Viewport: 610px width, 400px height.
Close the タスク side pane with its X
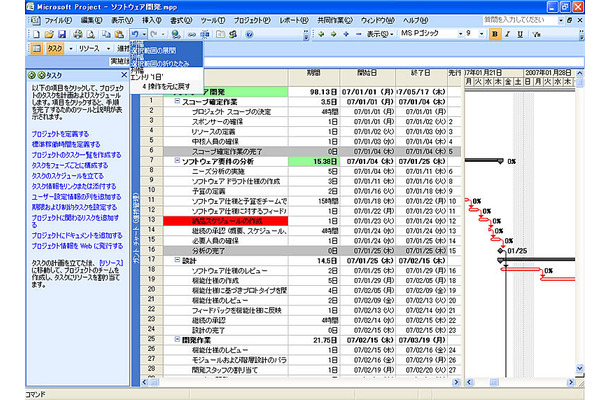(124, 75)
